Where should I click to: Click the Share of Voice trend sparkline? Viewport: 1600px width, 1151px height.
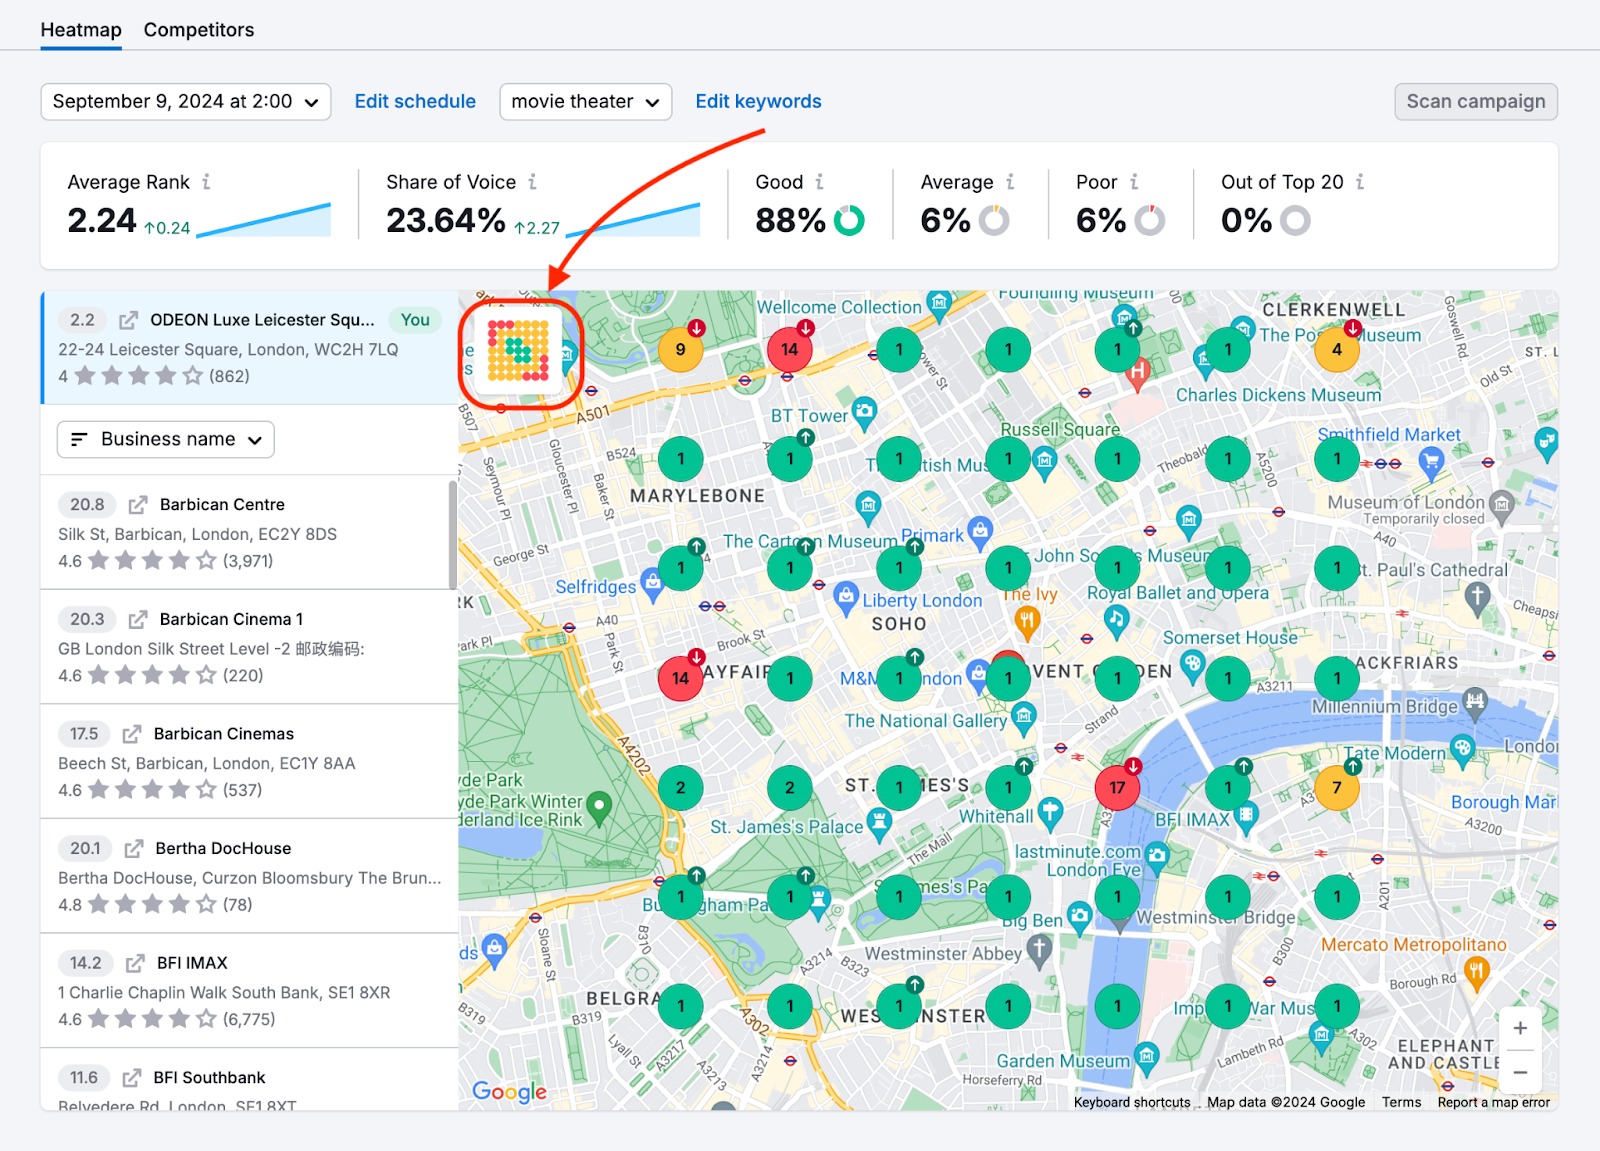coord(634,220)
